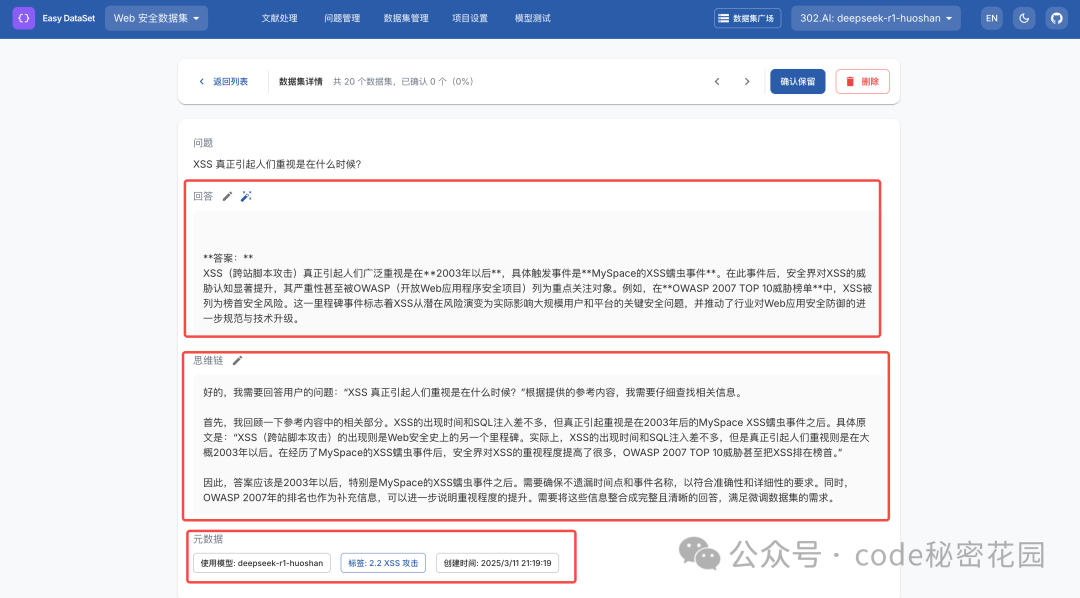Click the 创建时间 2025/3/11 chip
Image resolution: width=1080 pixels, height=598 pixels.
(x=497, y=563)
